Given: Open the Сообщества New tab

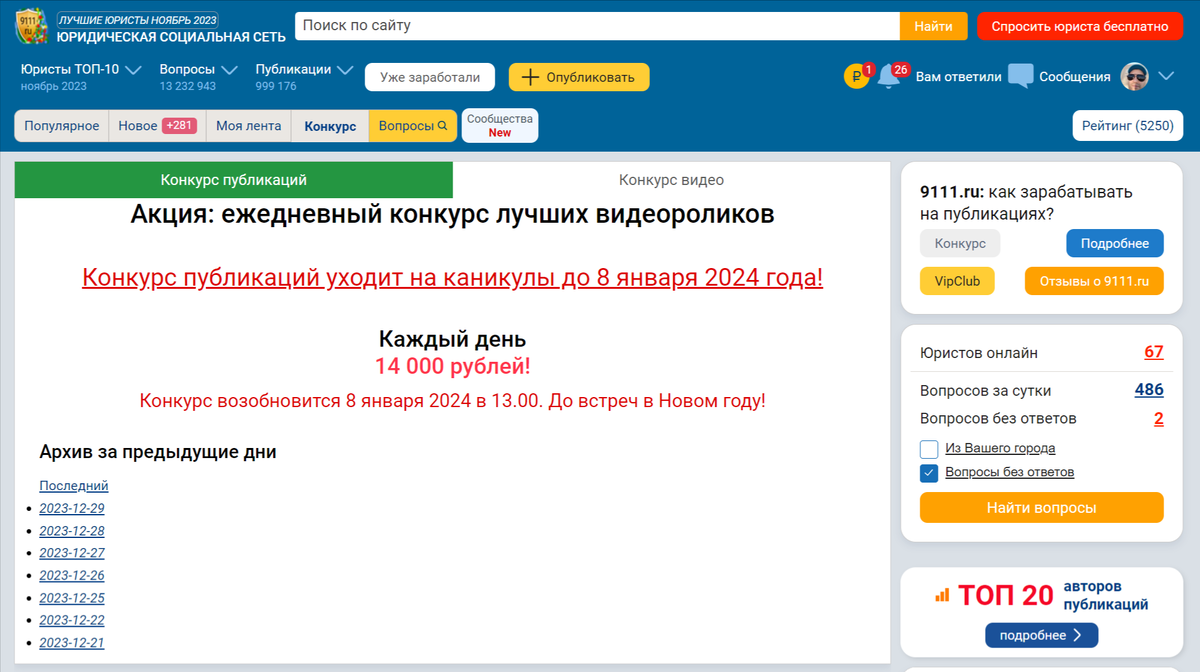Looking at the screenshot, I should [x=500, y=126].
